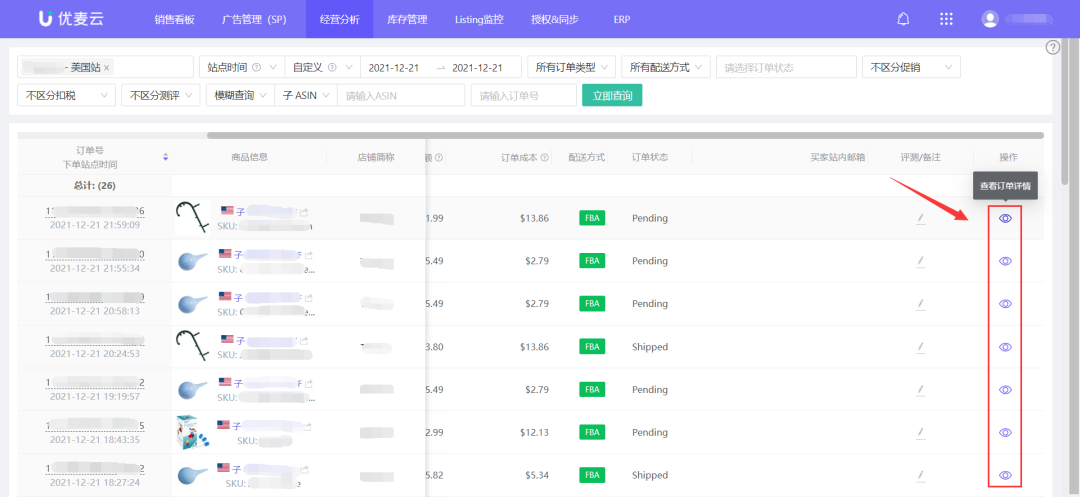Viewport: 1080px width, 497px height.
Task: Click the 总计: (26) summary cell
Action: tap(94, 185)
